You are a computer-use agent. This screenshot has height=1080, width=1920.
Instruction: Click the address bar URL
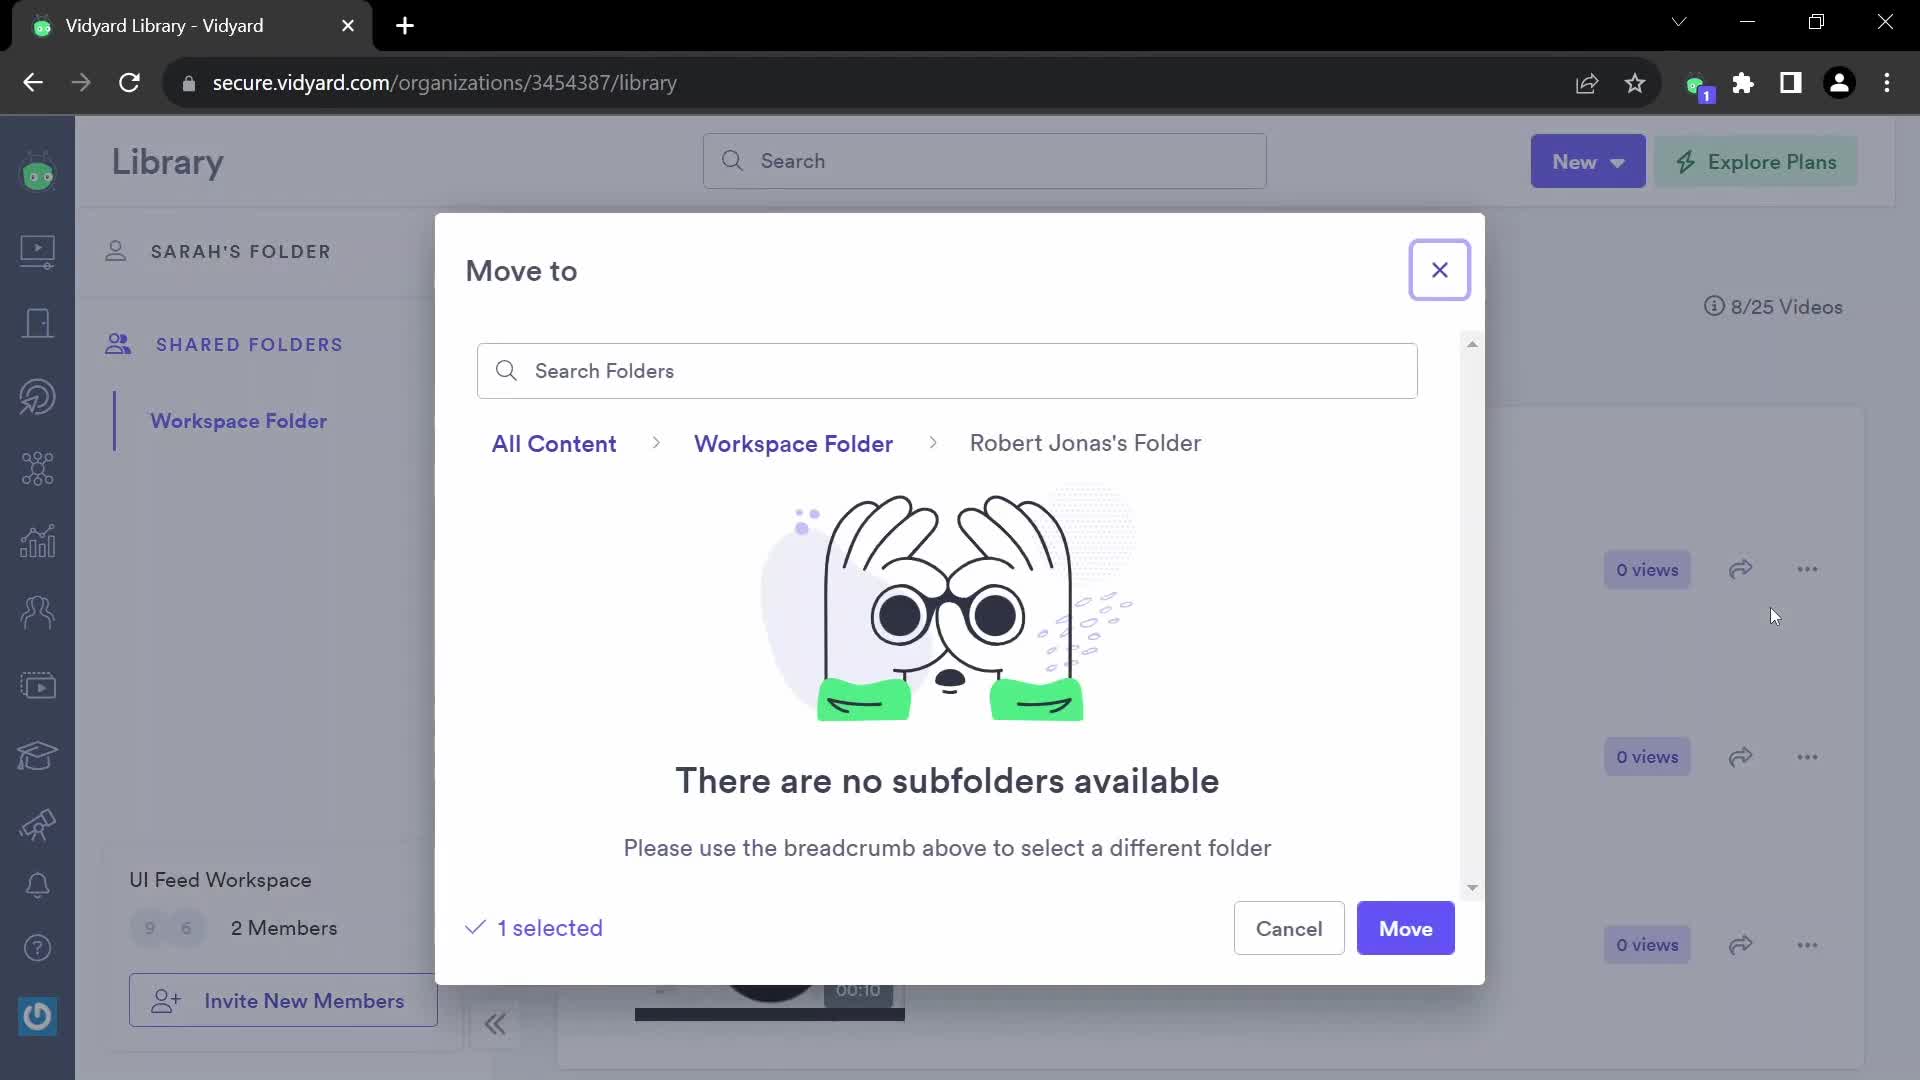coord(444,83)
